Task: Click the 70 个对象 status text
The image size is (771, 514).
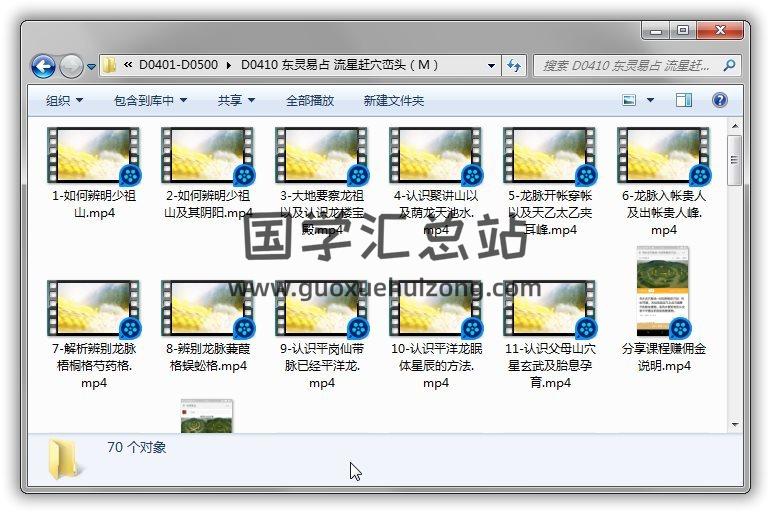Action: [x=137, y=447]
